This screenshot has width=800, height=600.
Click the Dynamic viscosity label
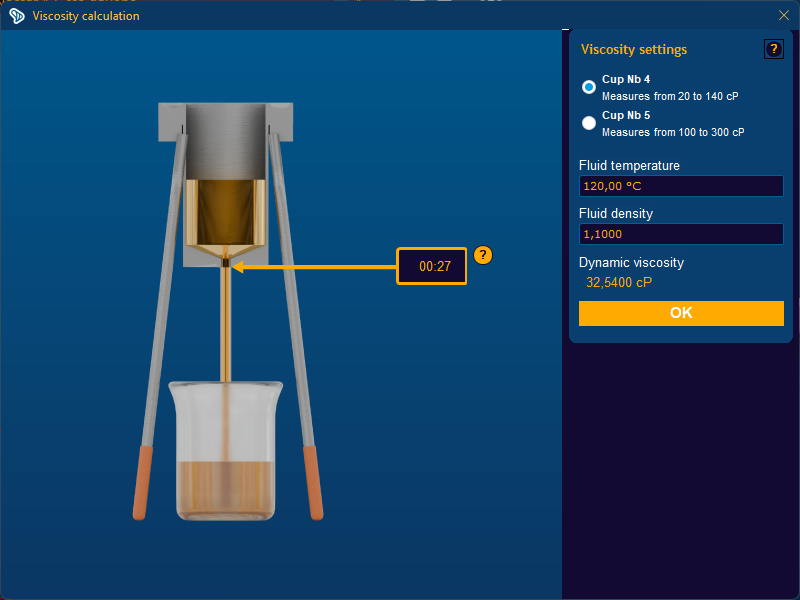631,262
